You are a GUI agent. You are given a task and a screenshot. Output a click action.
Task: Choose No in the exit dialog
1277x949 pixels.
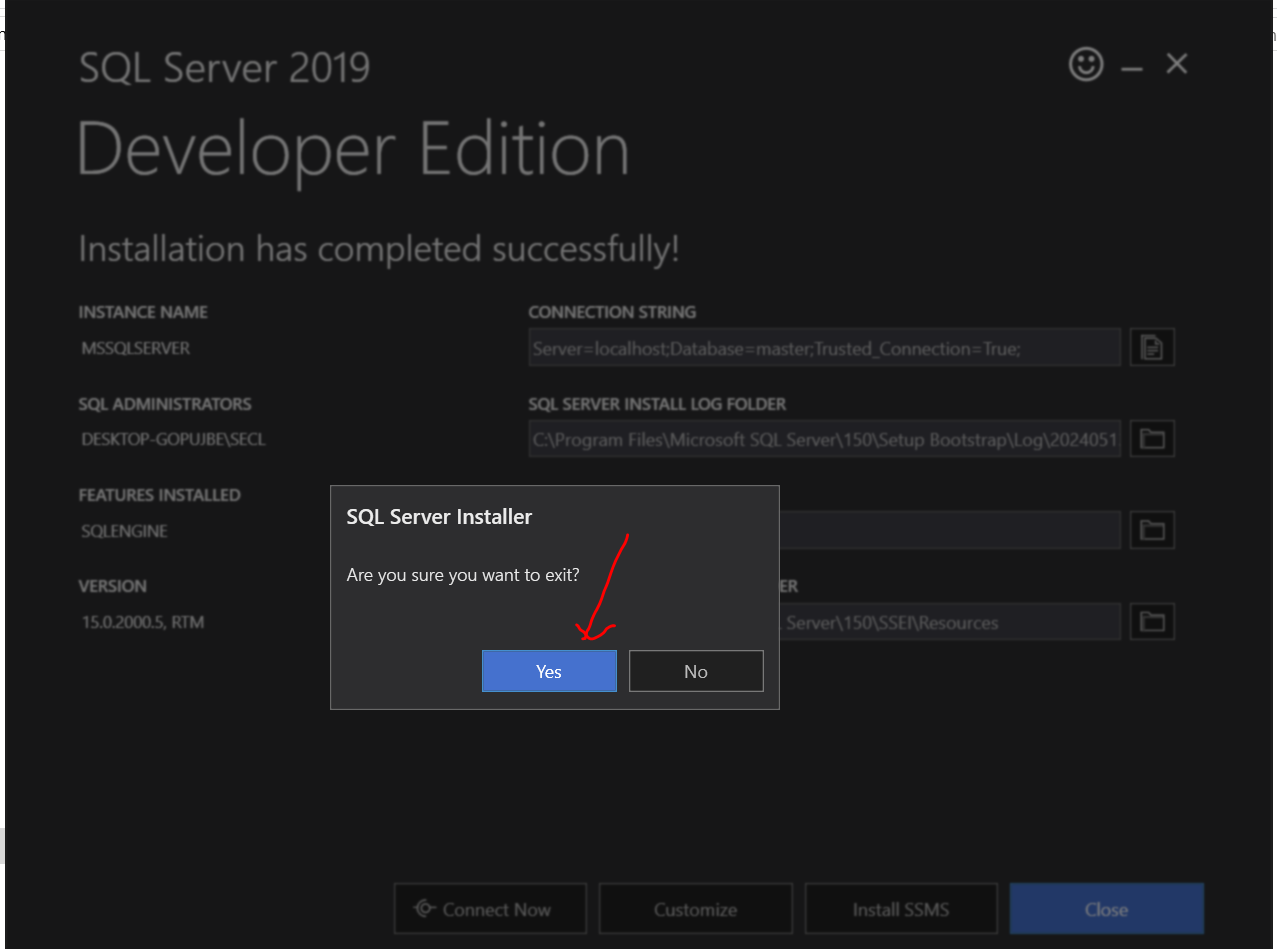696,671
